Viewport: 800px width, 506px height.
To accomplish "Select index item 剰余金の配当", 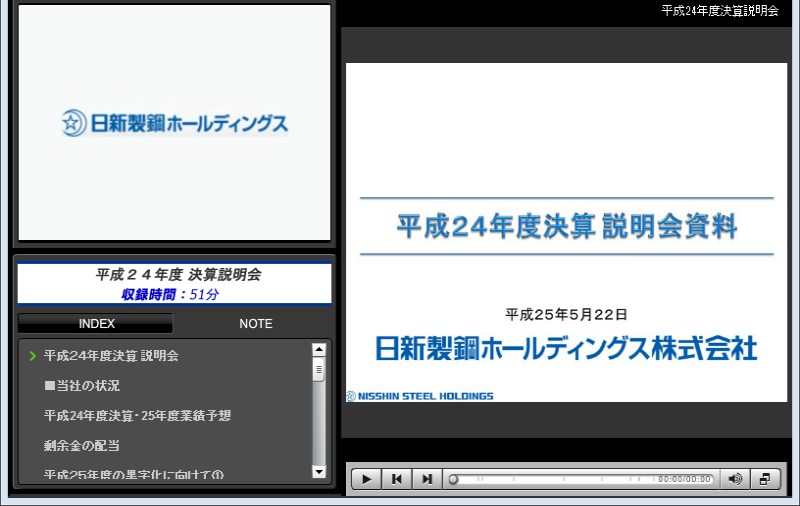I will point(82,446).
